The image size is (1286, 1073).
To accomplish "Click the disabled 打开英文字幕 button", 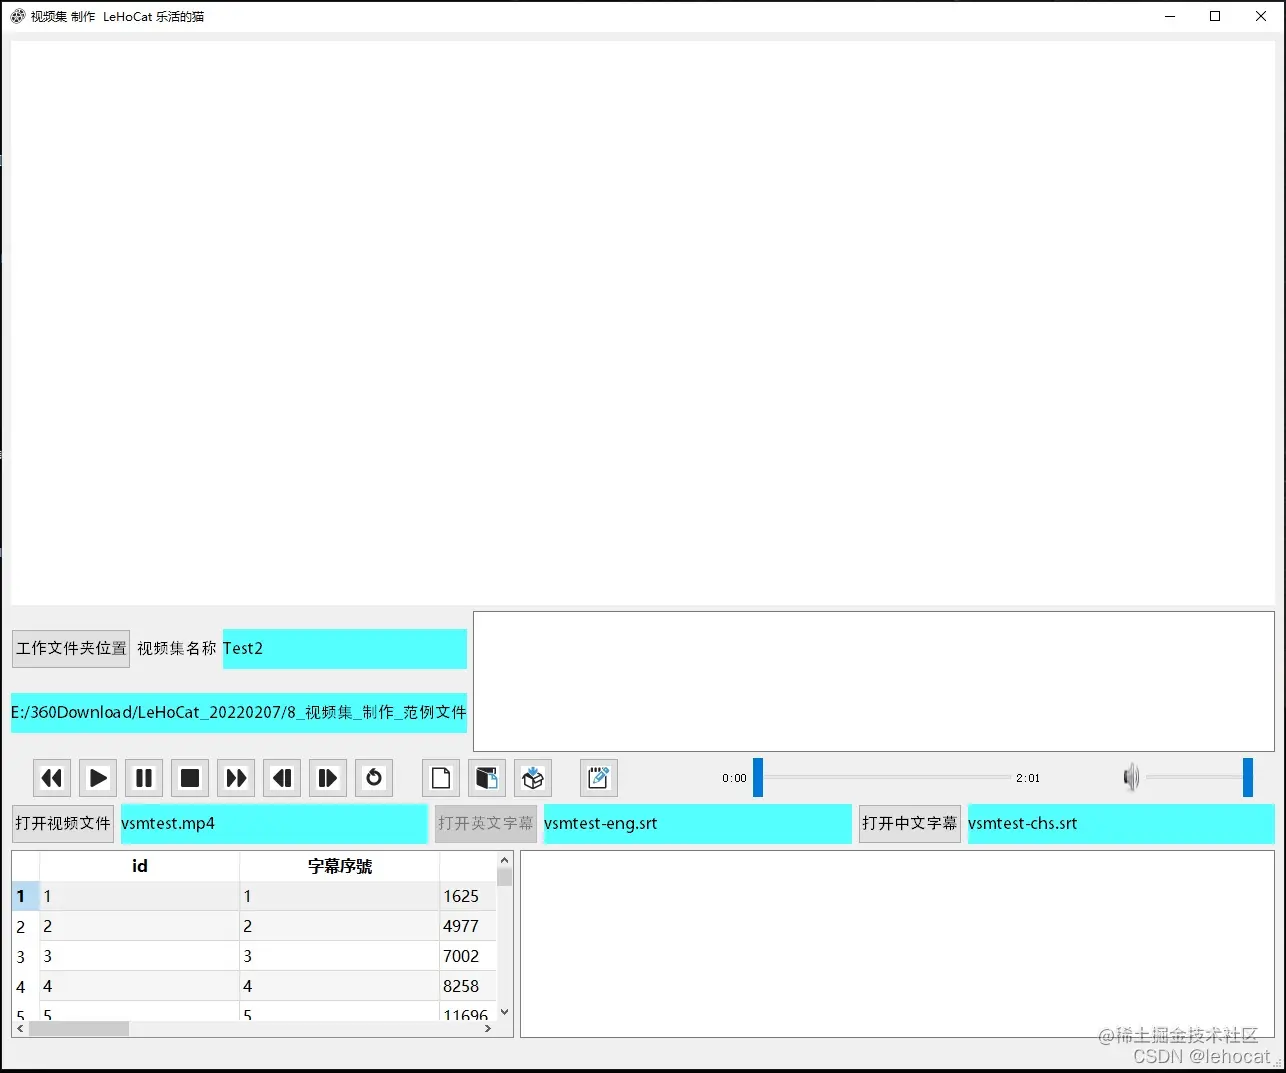I will [485, 823].
